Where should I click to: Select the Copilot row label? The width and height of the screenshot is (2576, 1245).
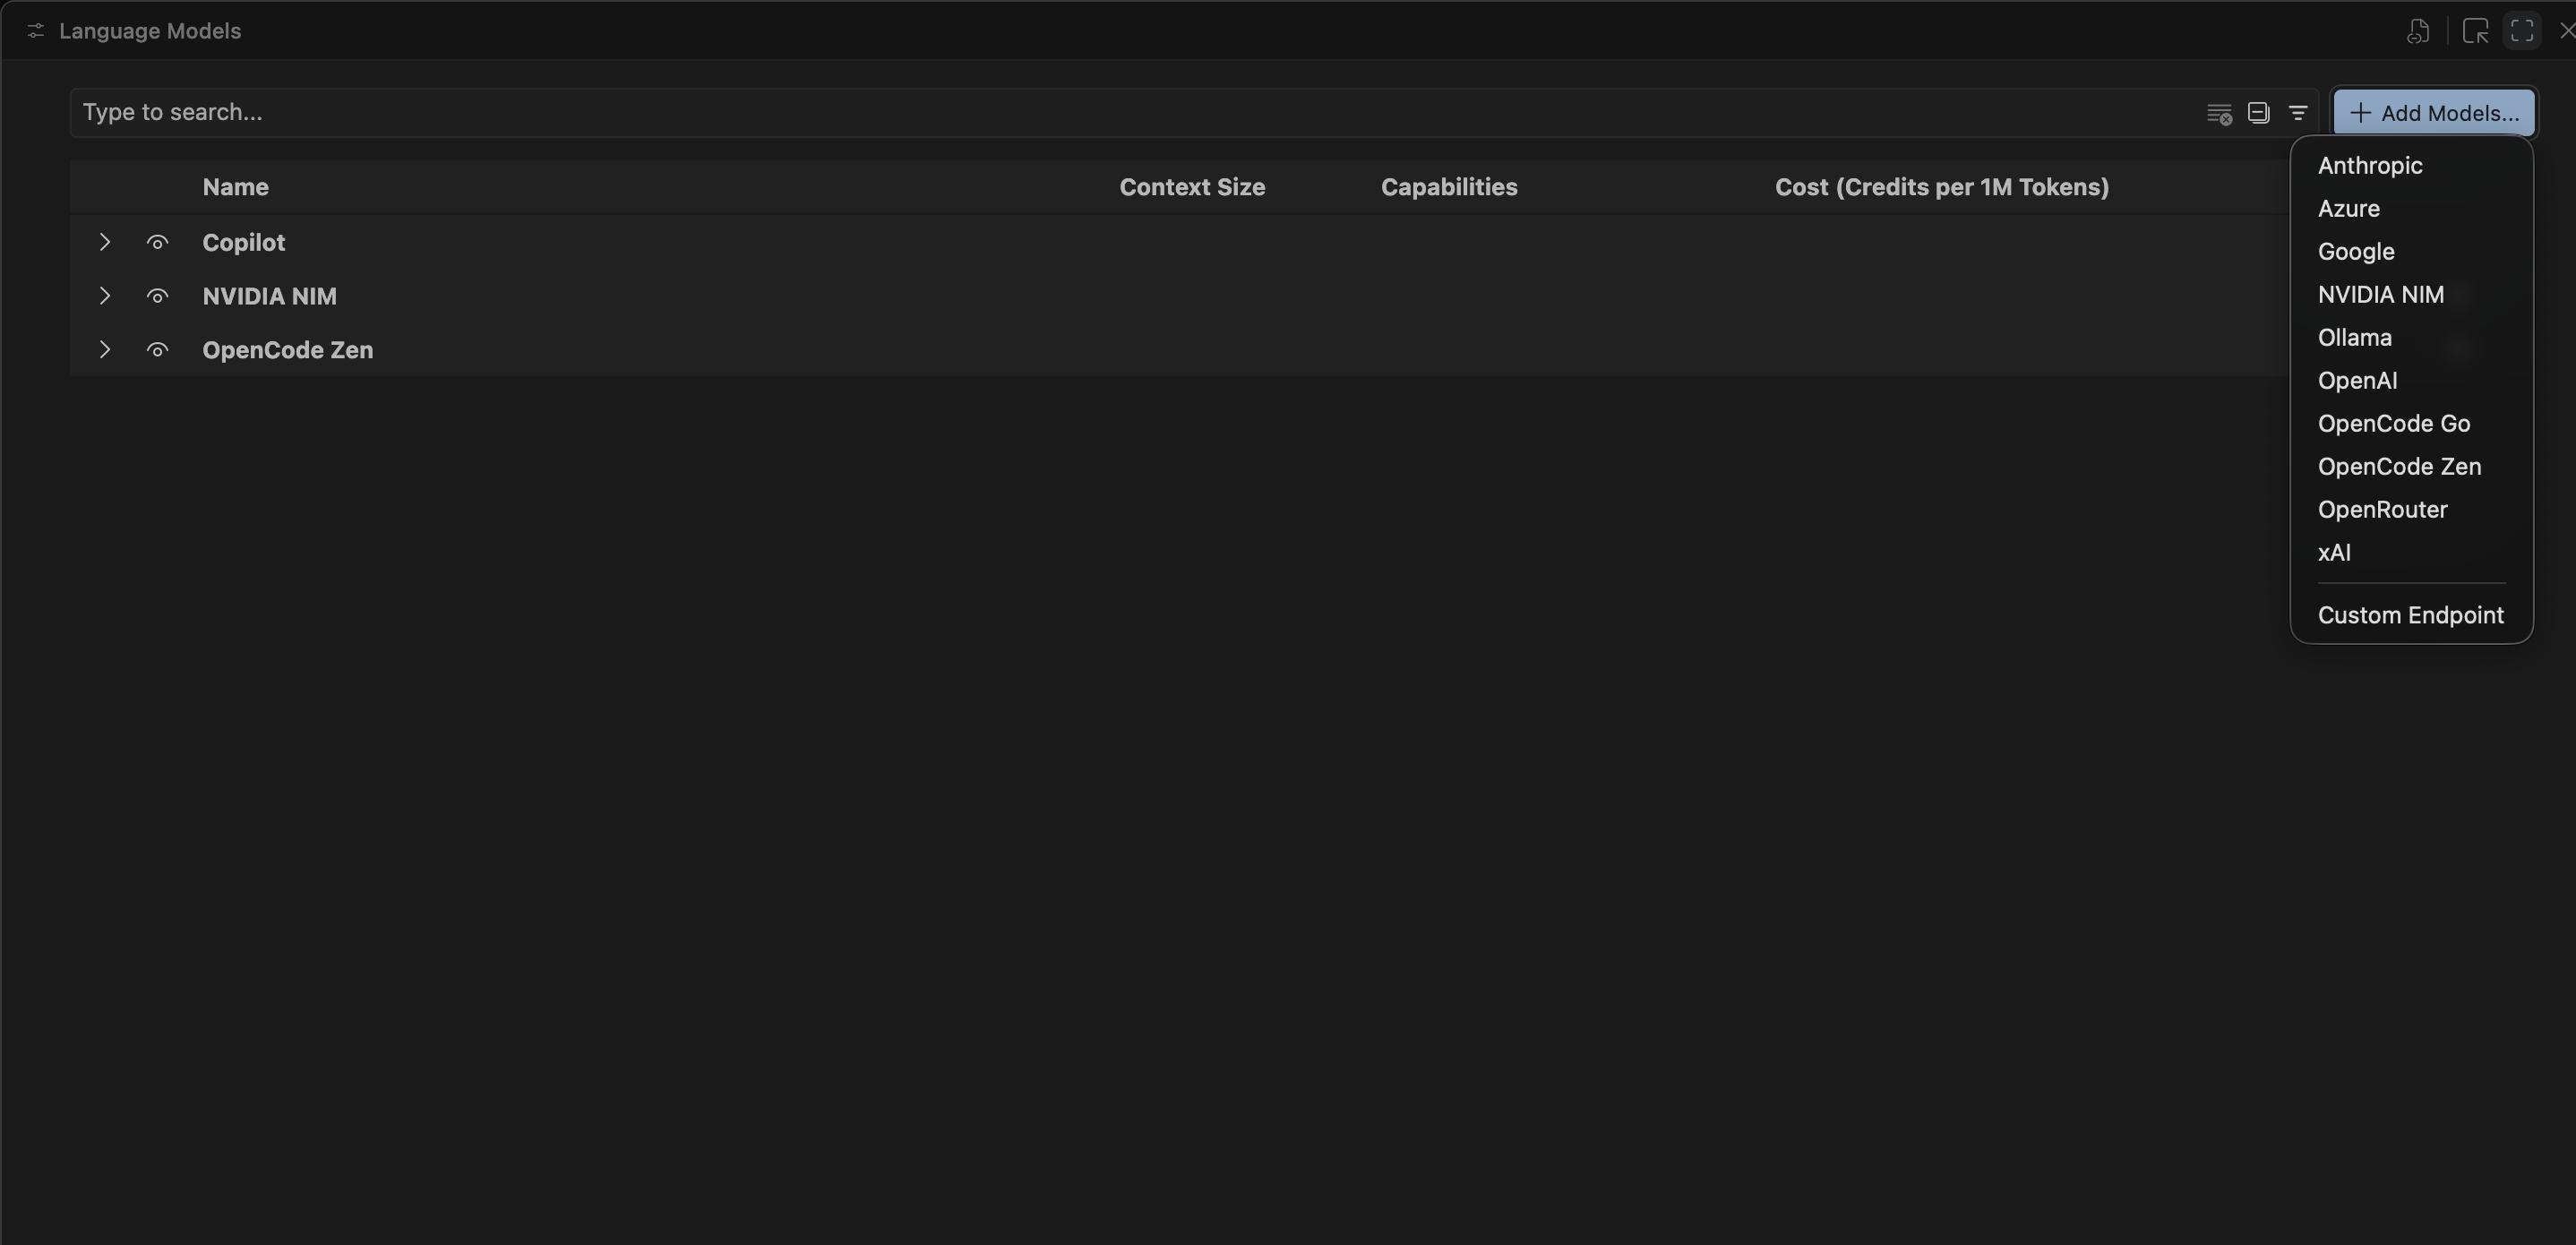coord(243,243)
